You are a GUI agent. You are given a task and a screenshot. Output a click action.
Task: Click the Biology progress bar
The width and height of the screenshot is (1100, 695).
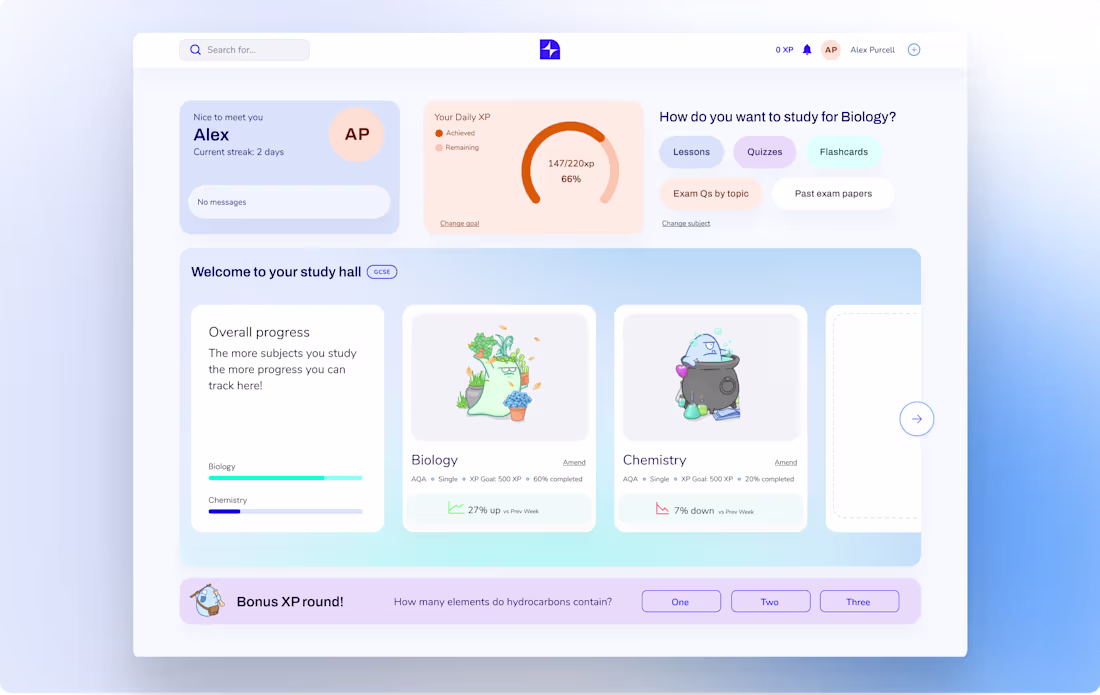286,478
